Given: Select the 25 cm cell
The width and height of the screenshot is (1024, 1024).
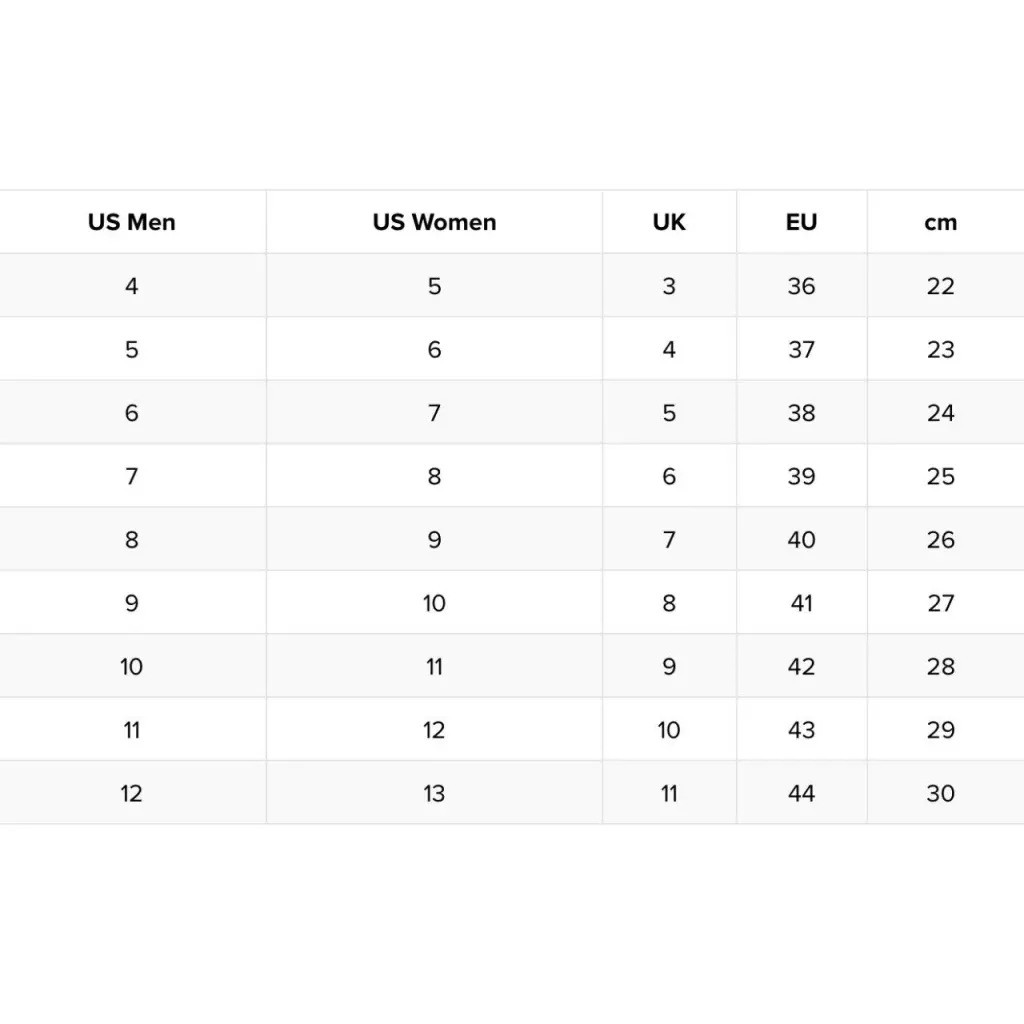Looking at the screenshot, I should click(x=940, y=476).
